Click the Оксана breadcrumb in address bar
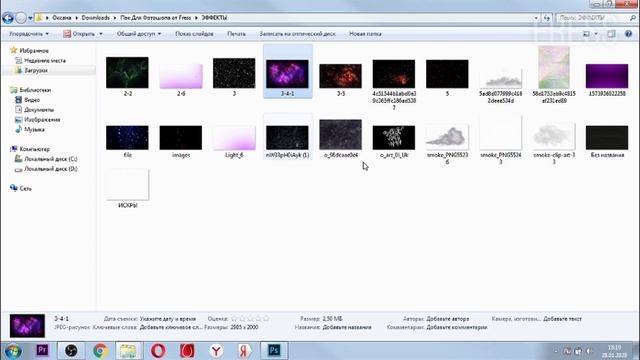The image size is (640, 360). point(62,18)
